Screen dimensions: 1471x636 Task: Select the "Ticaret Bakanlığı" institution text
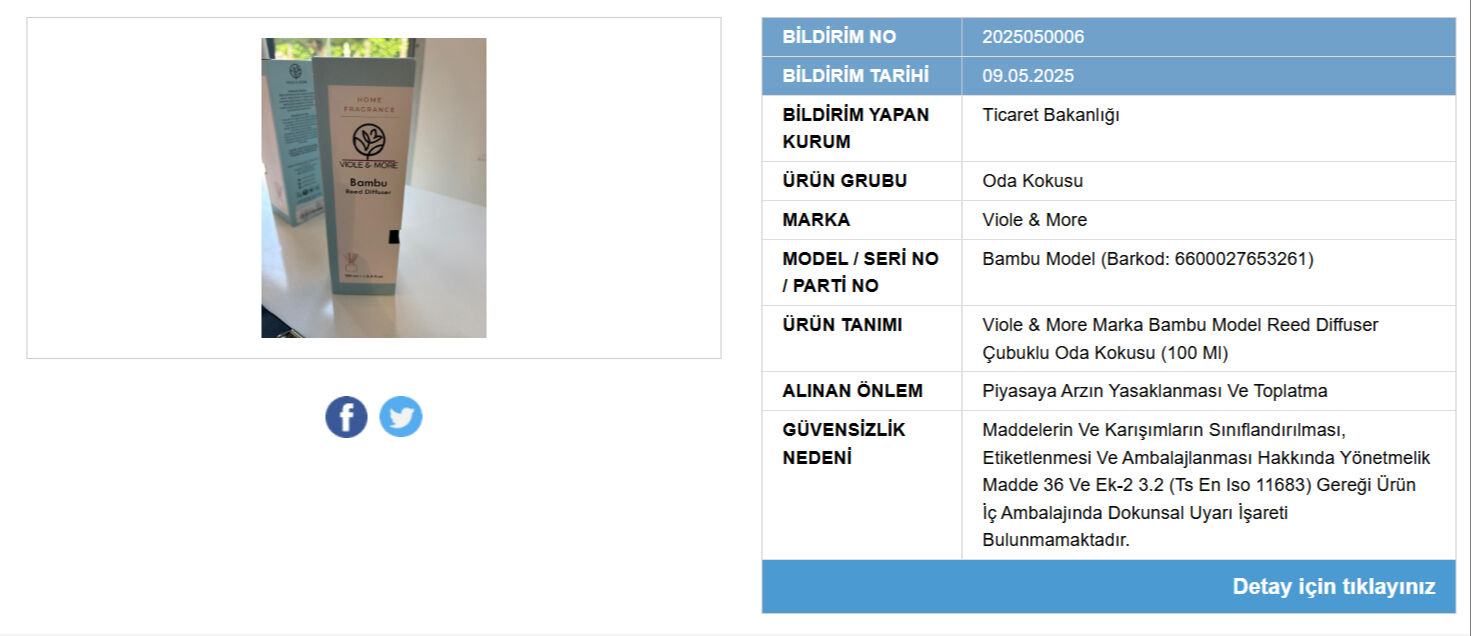coord(1051,115)
